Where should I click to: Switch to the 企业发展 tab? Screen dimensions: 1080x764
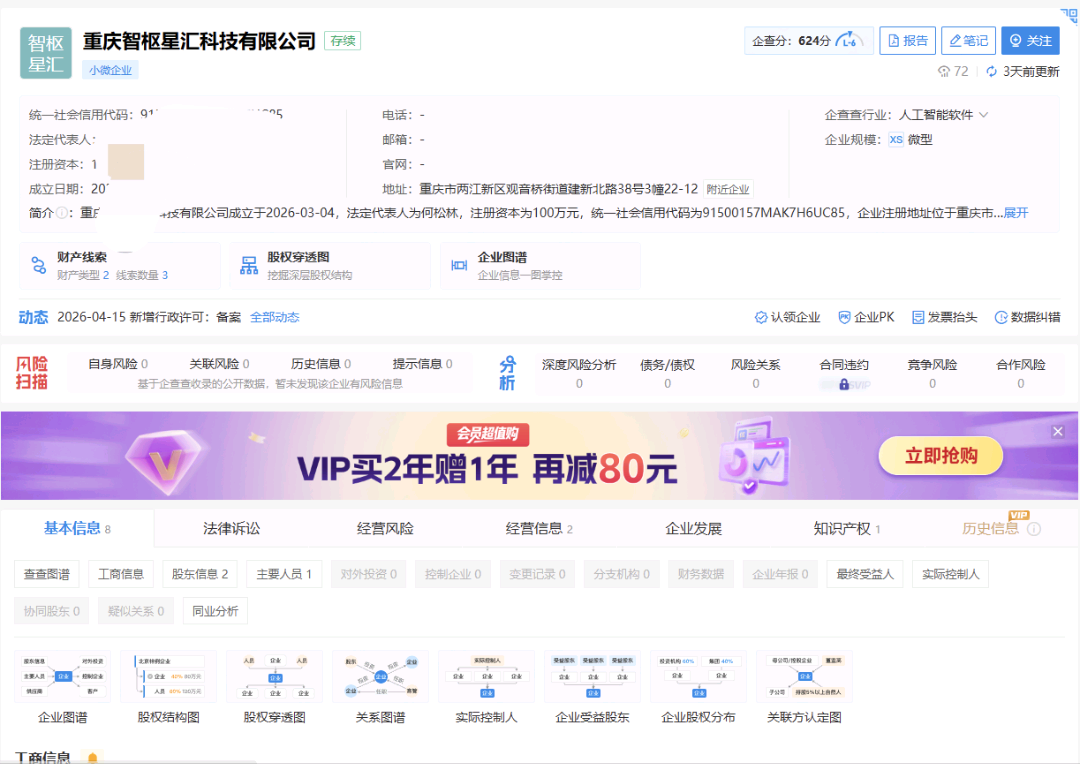tap(693, 528)
